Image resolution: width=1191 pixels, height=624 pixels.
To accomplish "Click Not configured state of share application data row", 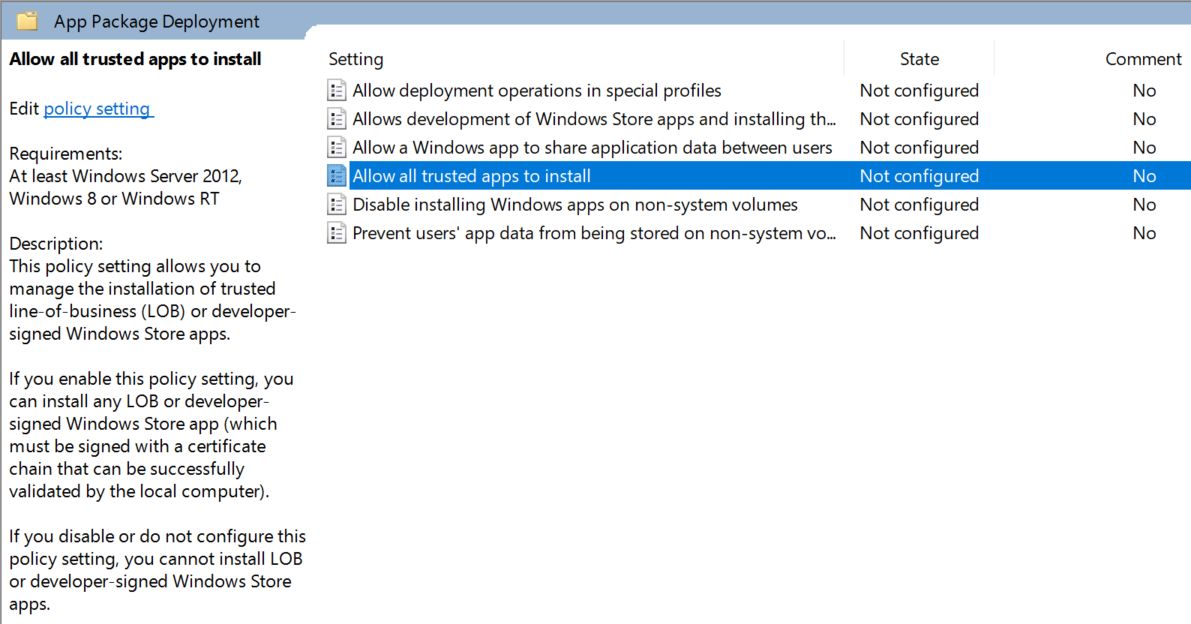I will (919, 147).
